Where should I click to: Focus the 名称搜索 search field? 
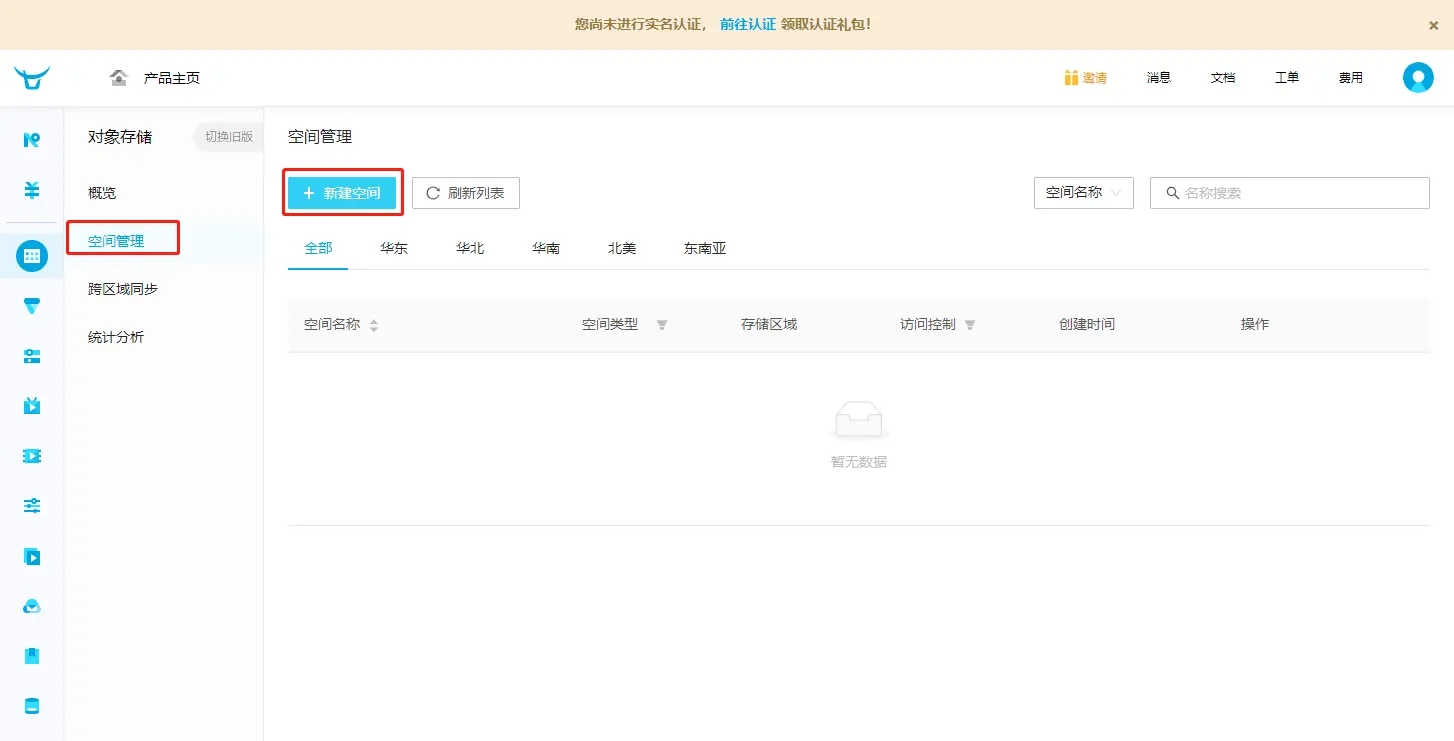1300,193
